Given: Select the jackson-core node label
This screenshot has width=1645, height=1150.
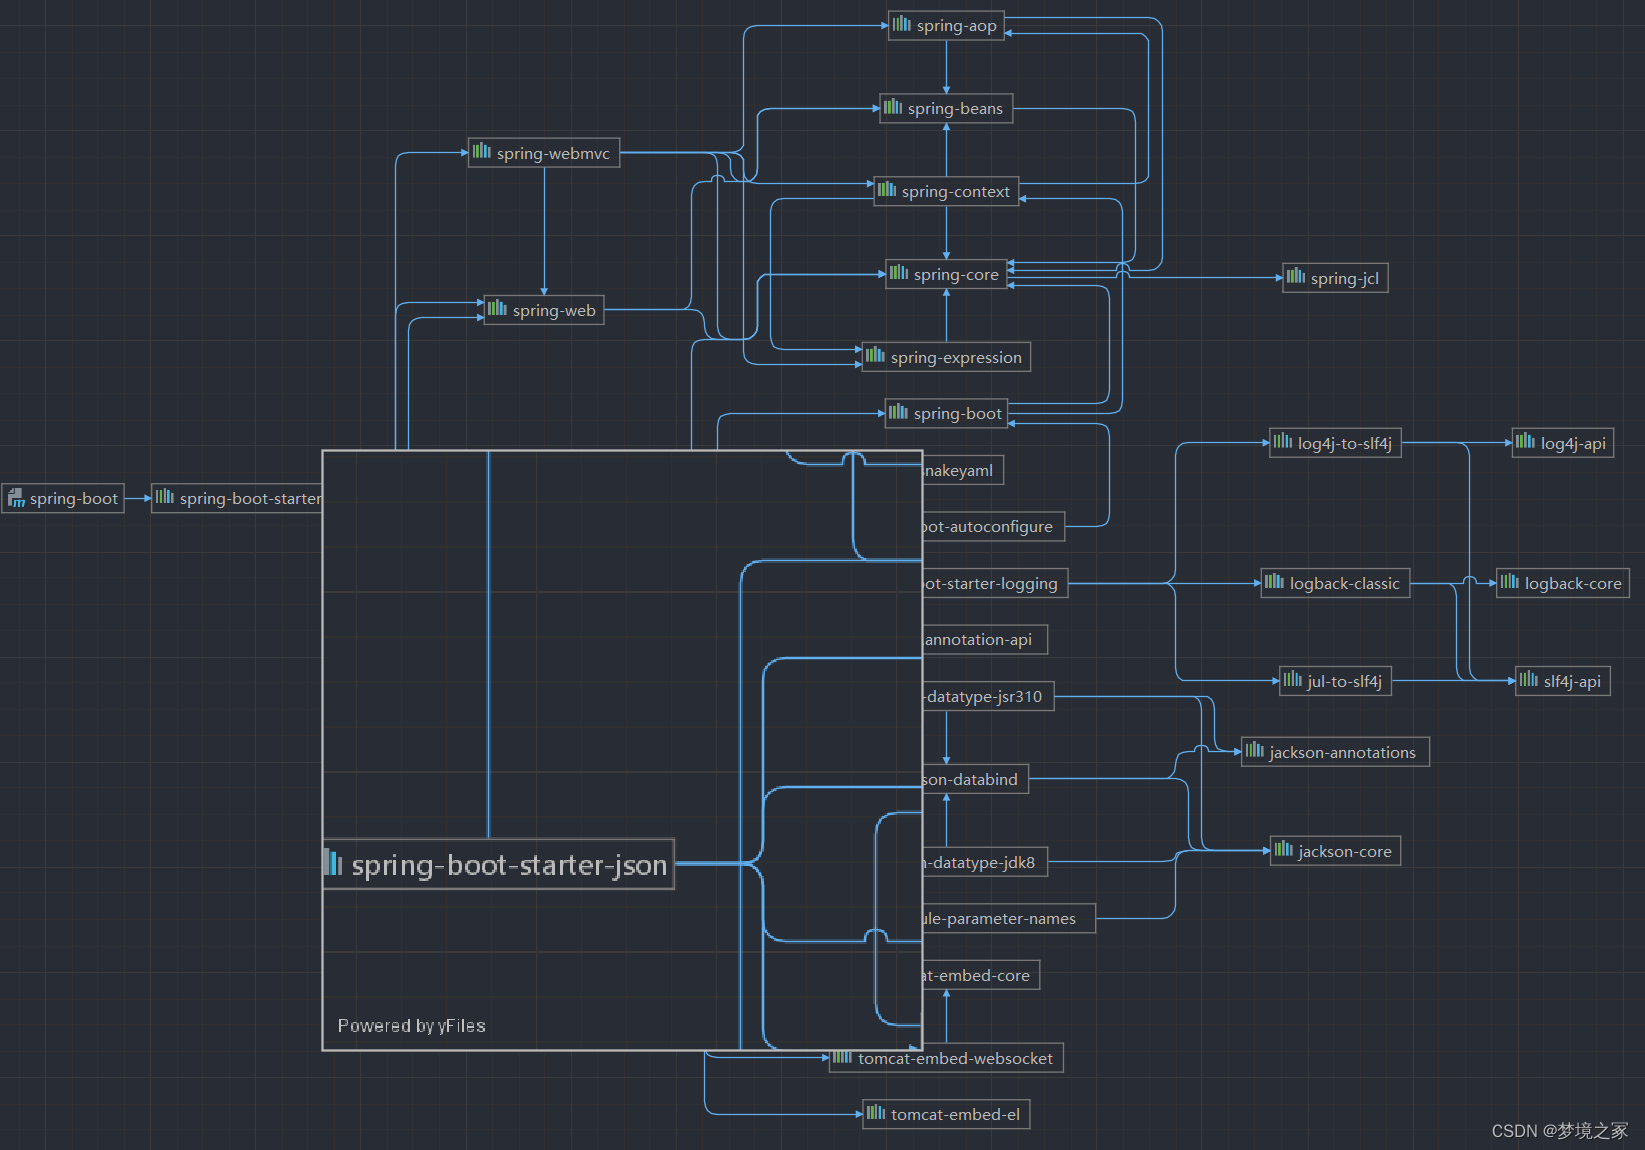Looking at the screenshot, I should [1345, 852].
